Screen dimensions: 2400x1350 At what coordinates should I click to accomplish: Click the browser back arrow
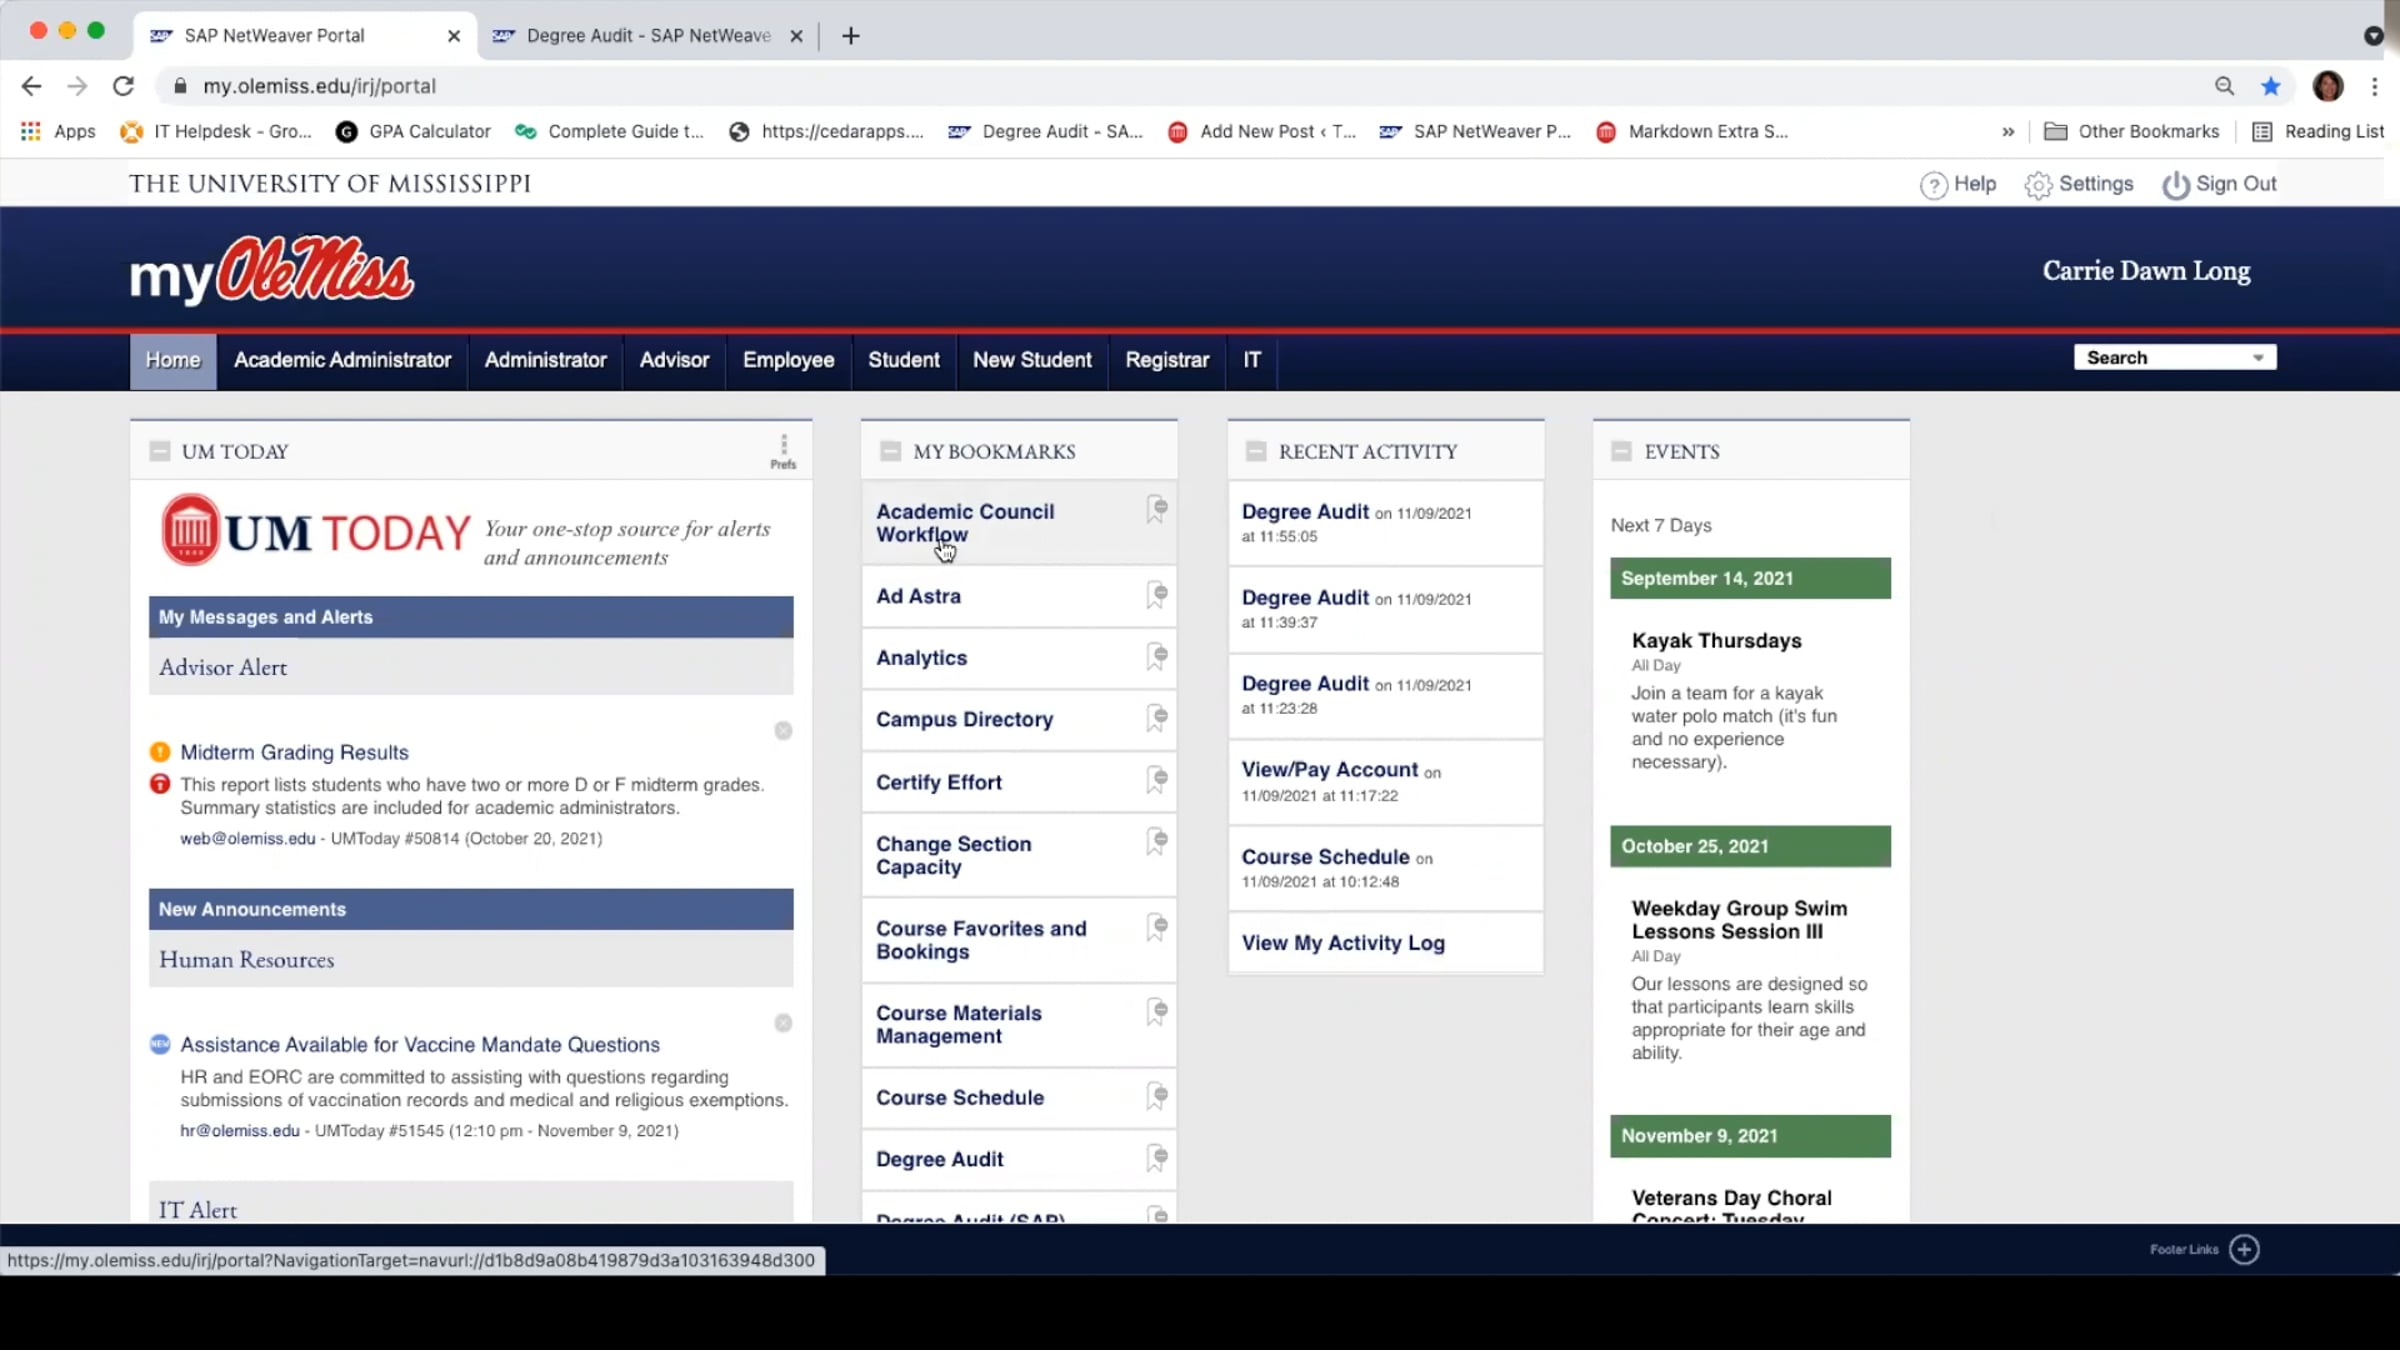click(31, 86)
